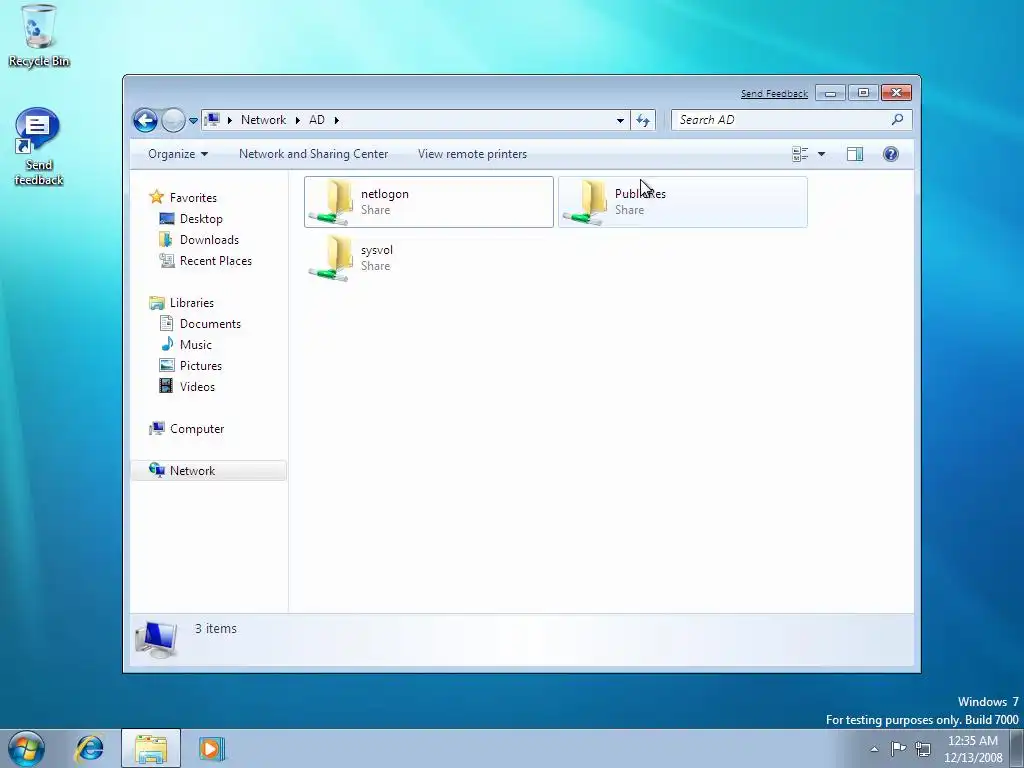The width and height of the screenshot is (1024, 768).
Task: Select the PublicRes share folder icon
Action: pyautogui.click(x=586, y=202)
